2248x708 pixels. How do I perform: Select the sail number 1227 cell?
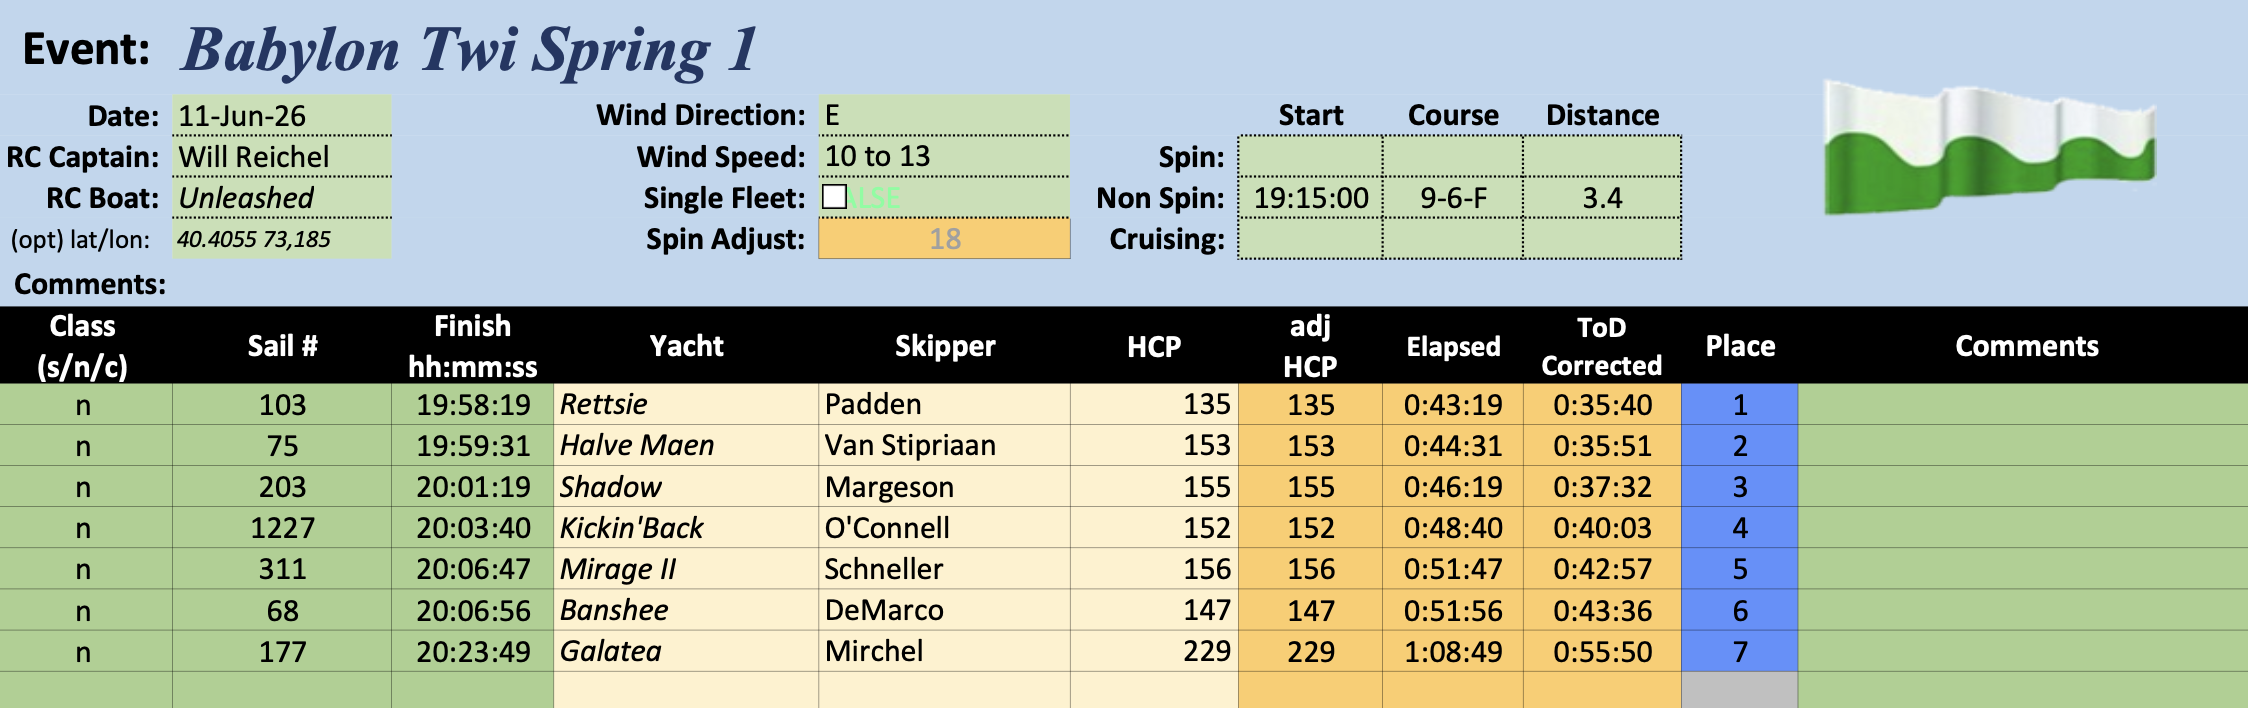282,527
